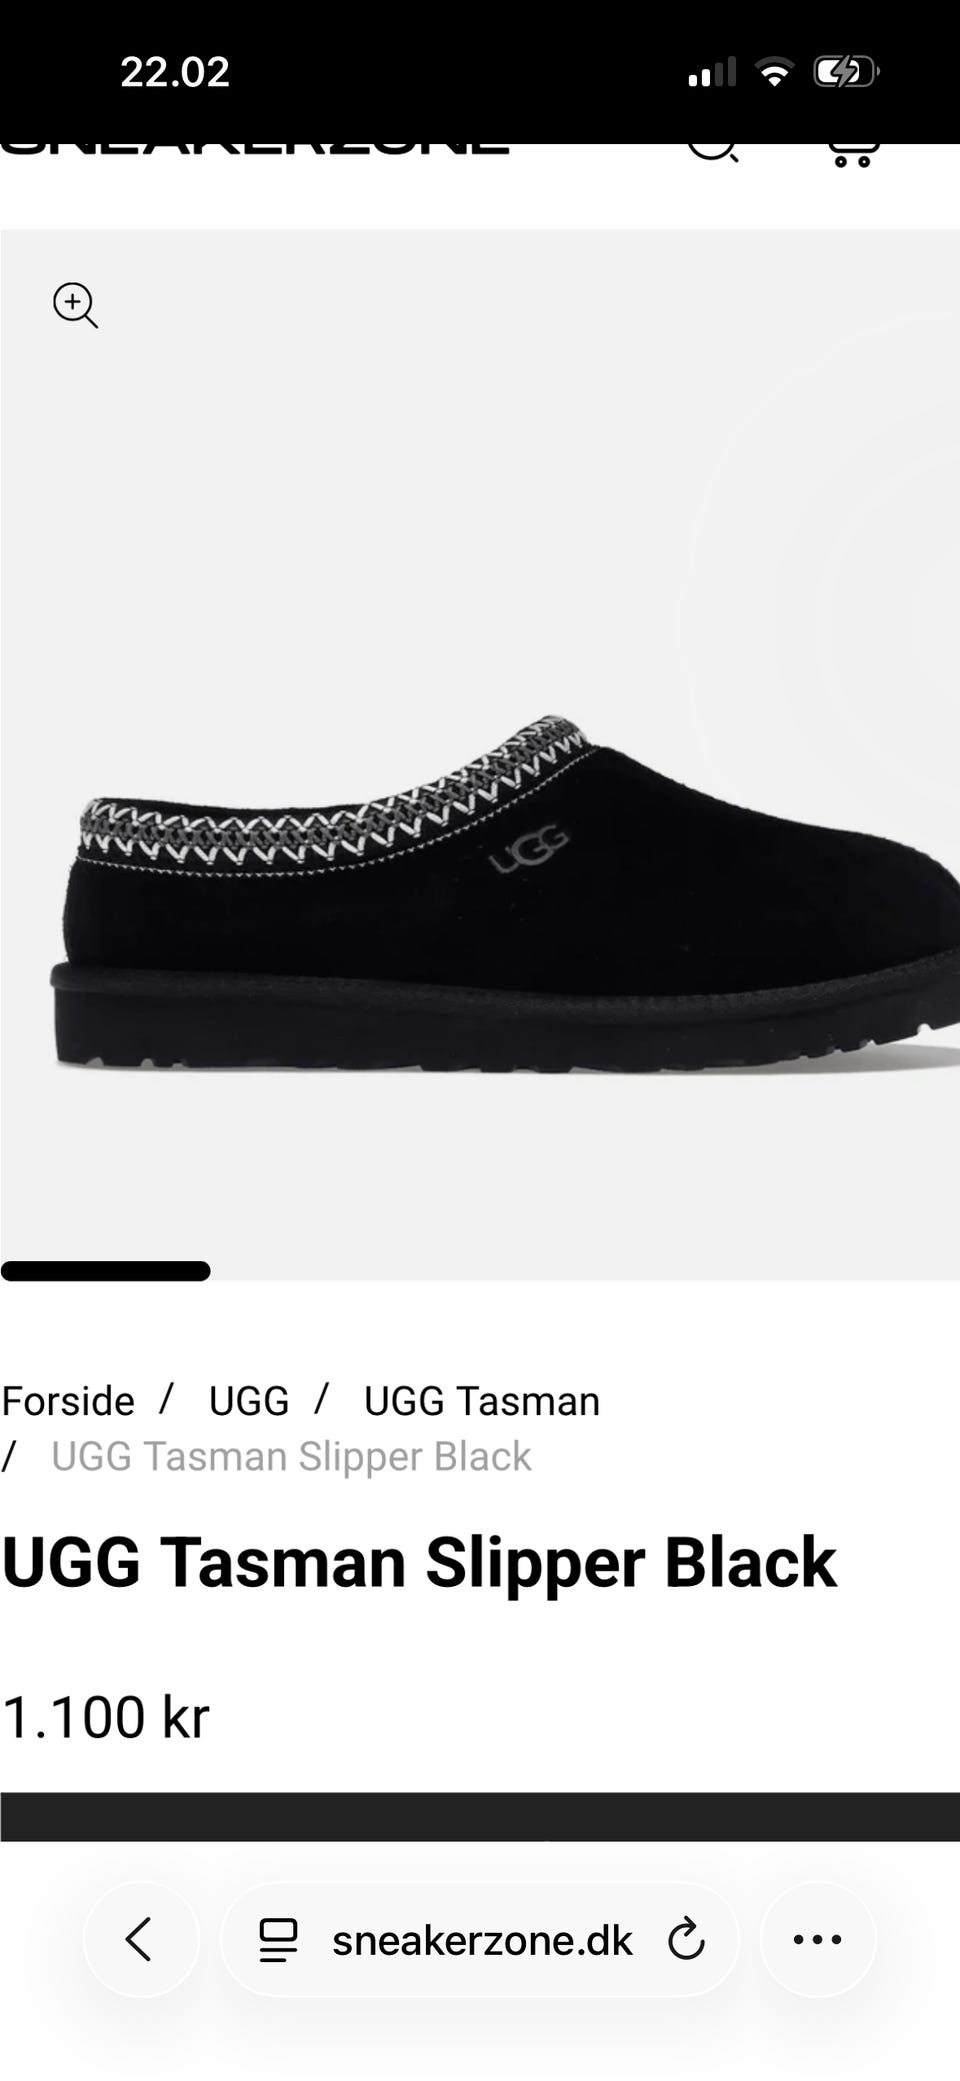
Task: Open the UGG breadcrumb link
Action: pos(249,1401)
